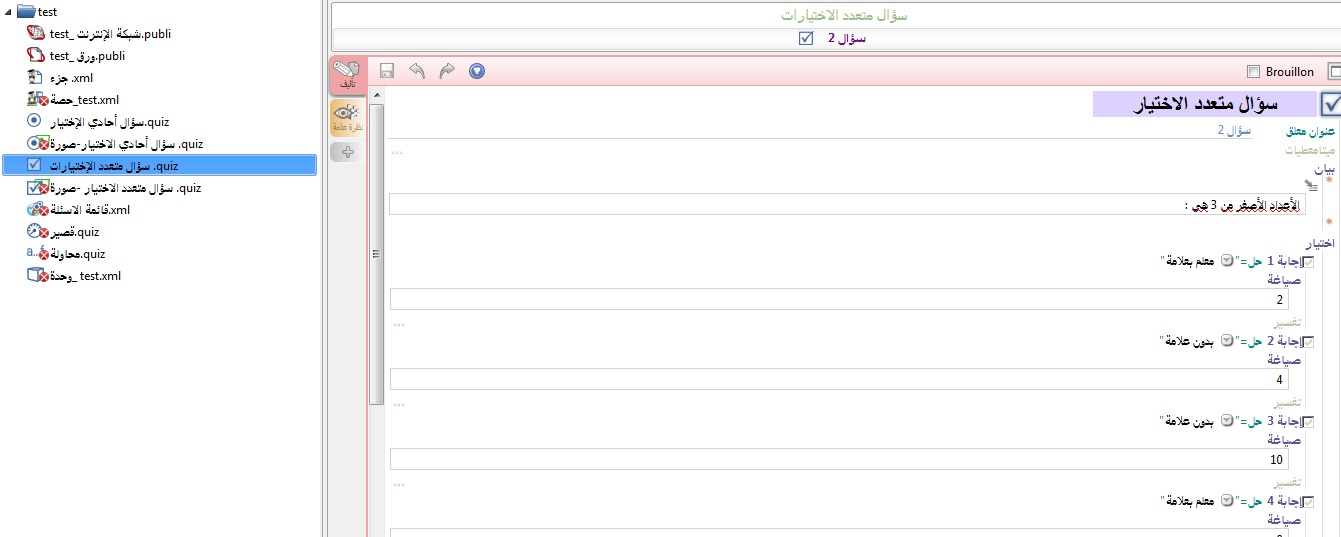Click the plus tab to add a view
The width and height of the screenshot is (1341, 537).
click(347, 152)
